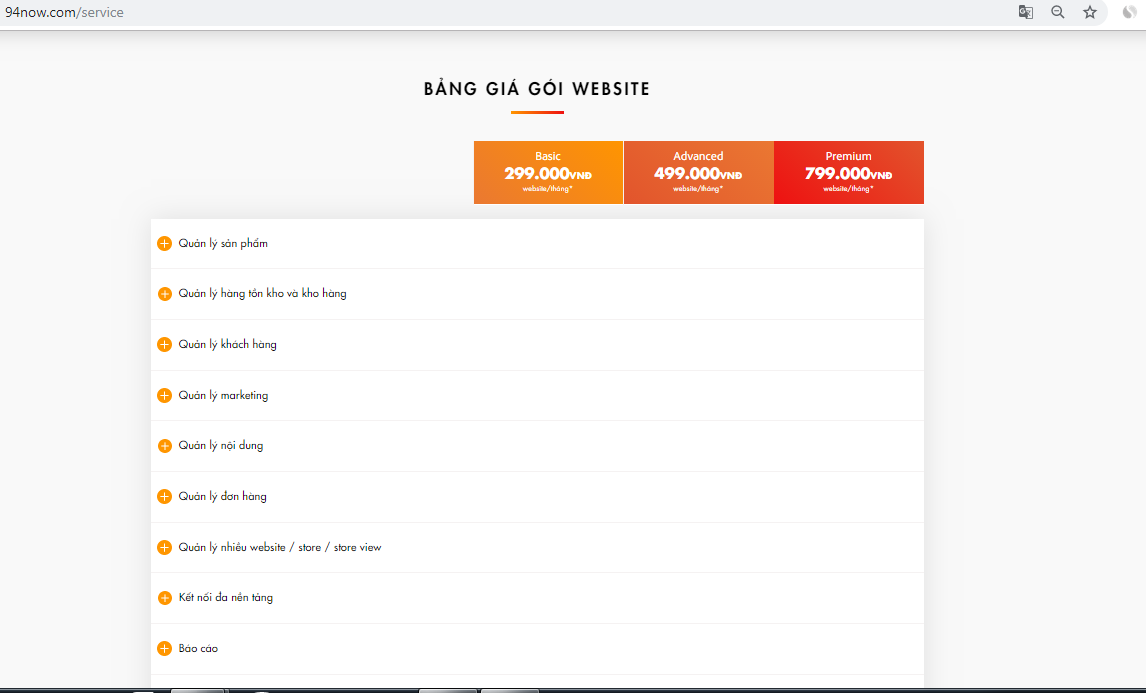Screen dimensions: 1146x693
Task: Expand the Quản lý hàng tồn kho và kho hàng row
Action: click(262, 294)
